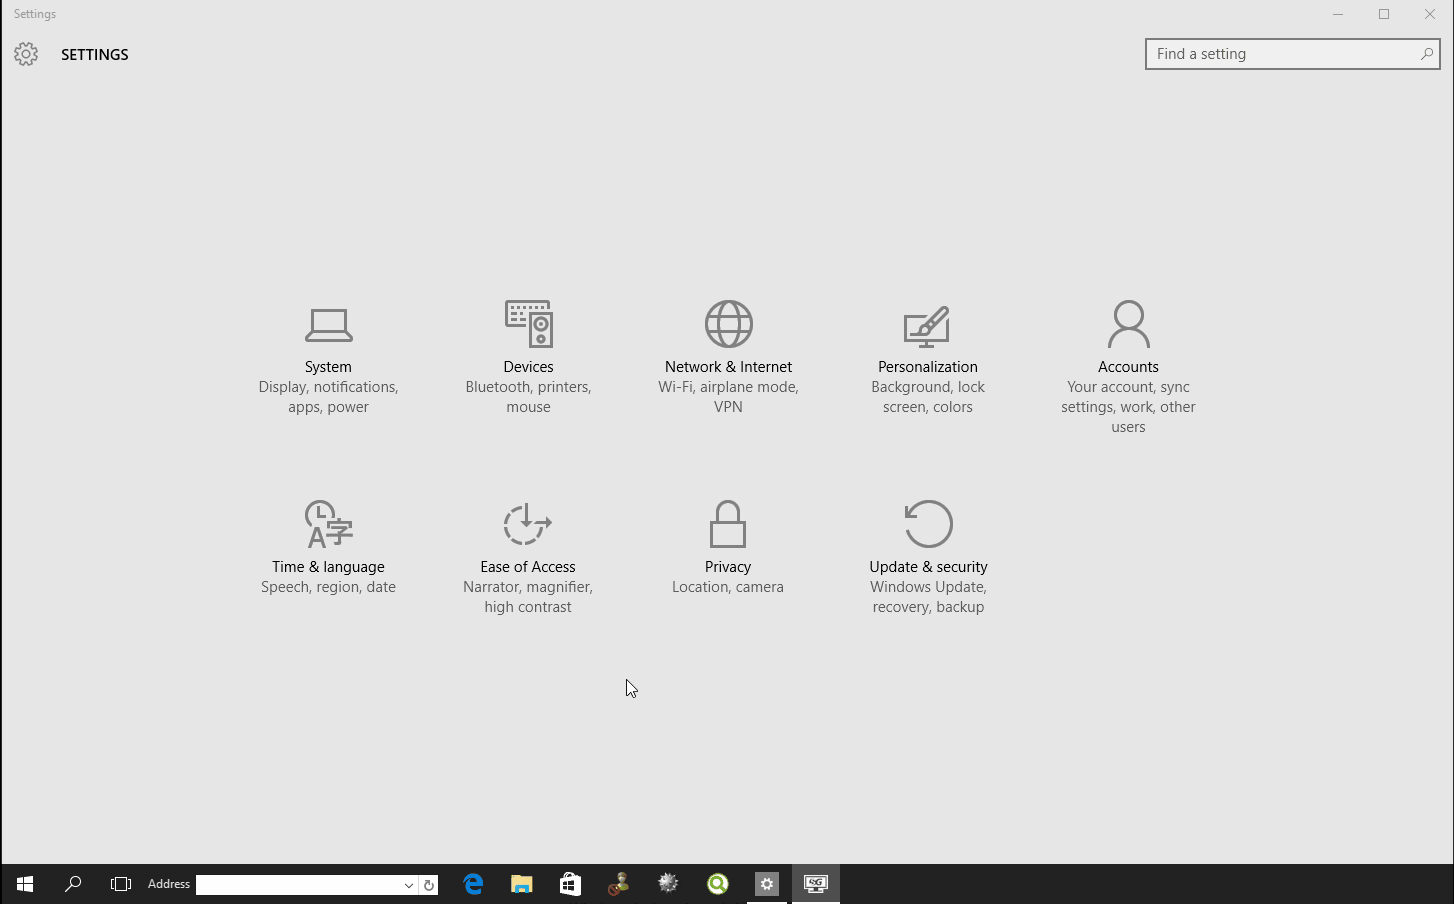This screenshot has width=1454, height=904.
Task: Click the 'Time & language' title text
Action: pos(328,567)
